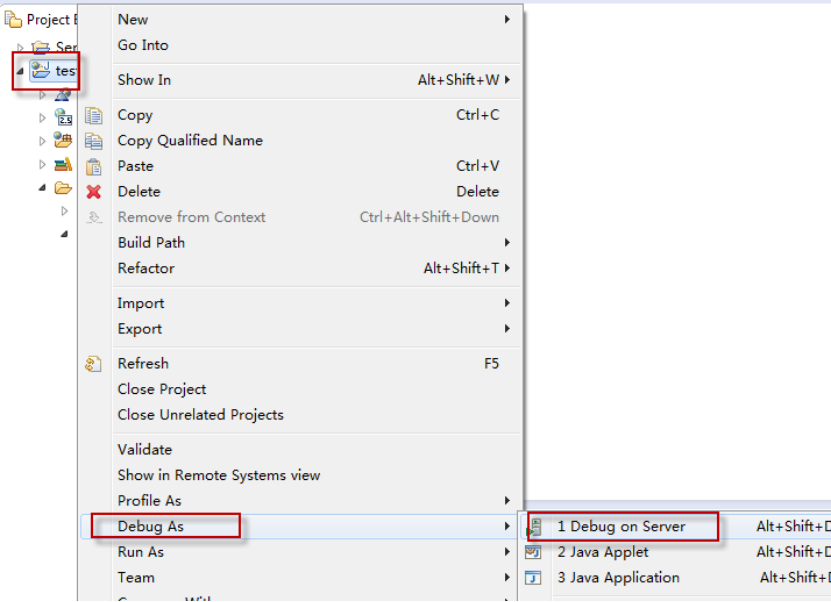831x602 pixels.
Task: Open the Team submenu
Action: (301, 577)
